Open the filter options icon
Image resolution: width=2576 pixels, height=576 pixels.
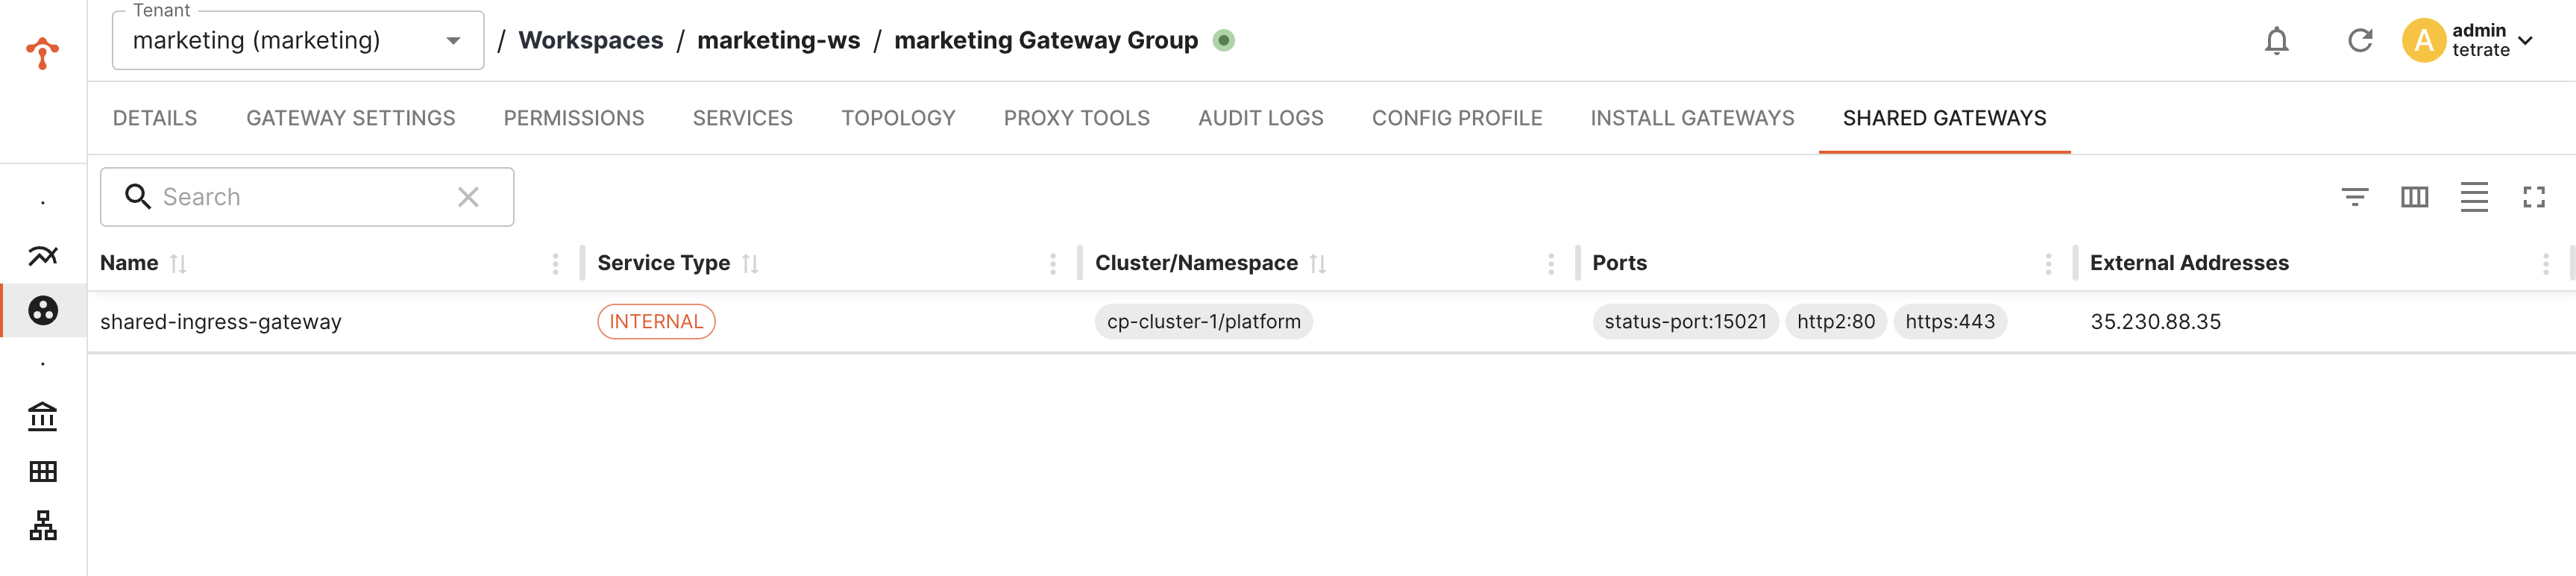2357,197
